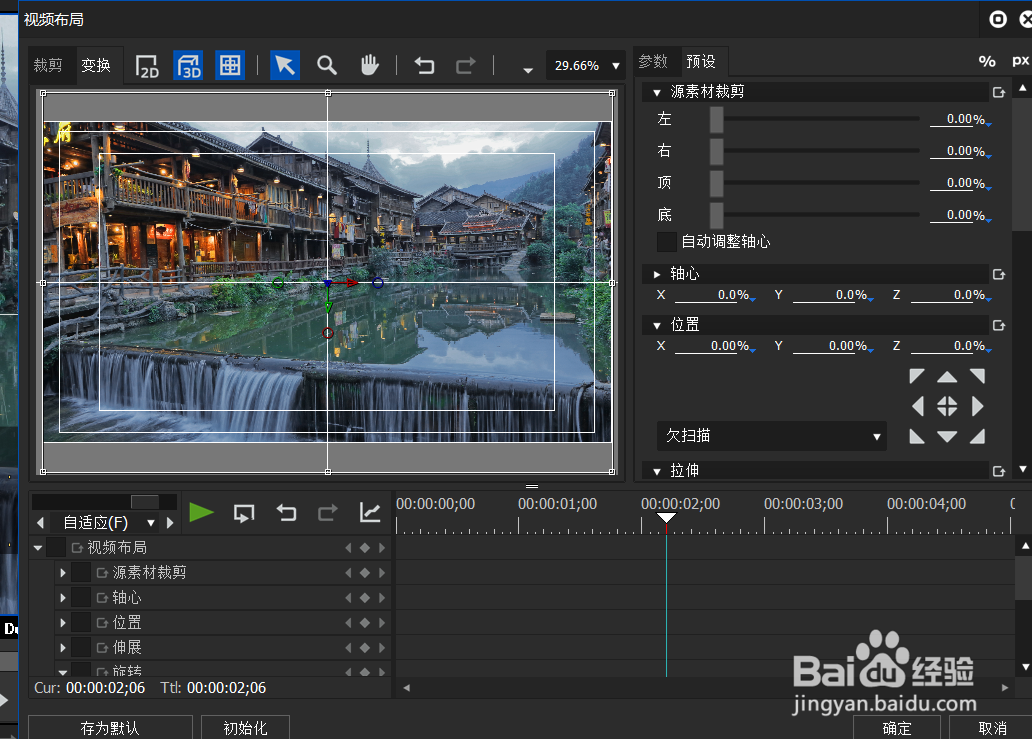Viewport: 1032px width, 739px height.
Task: Select the arrow pointer tool
Action: point(285,66)
